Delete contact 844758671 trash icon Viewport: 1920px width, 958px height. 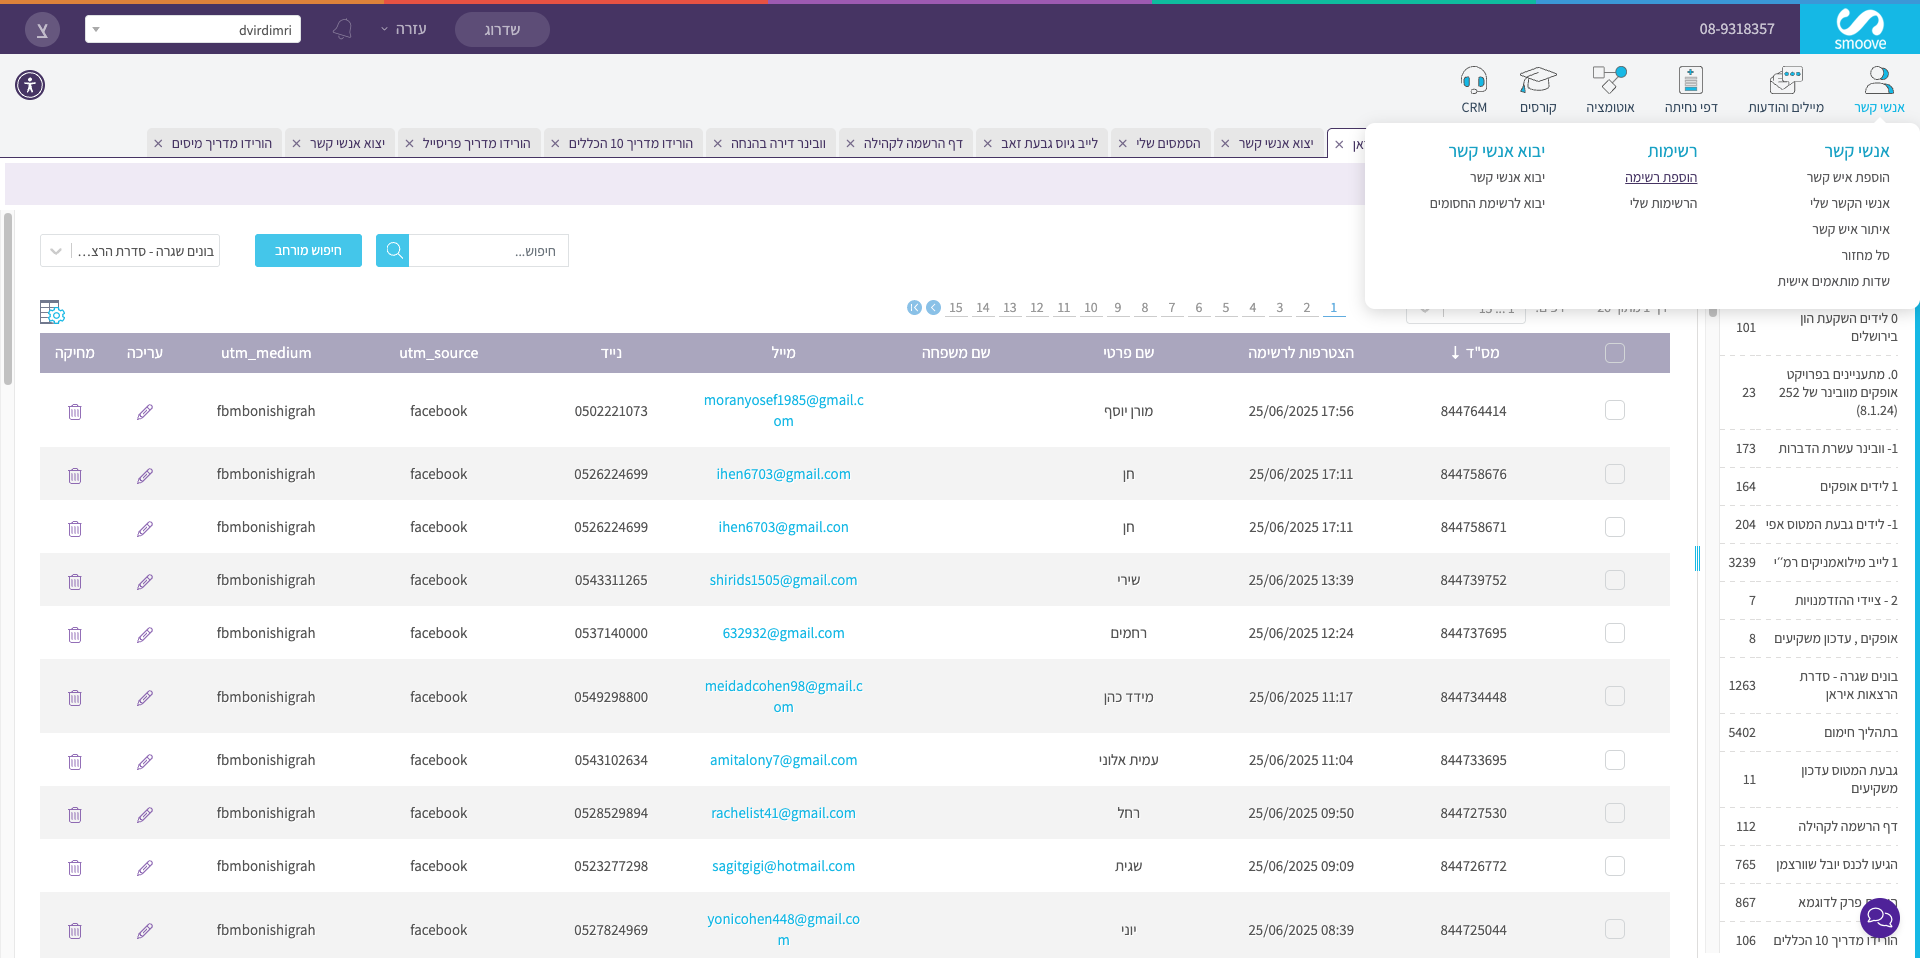click(75, 528)
